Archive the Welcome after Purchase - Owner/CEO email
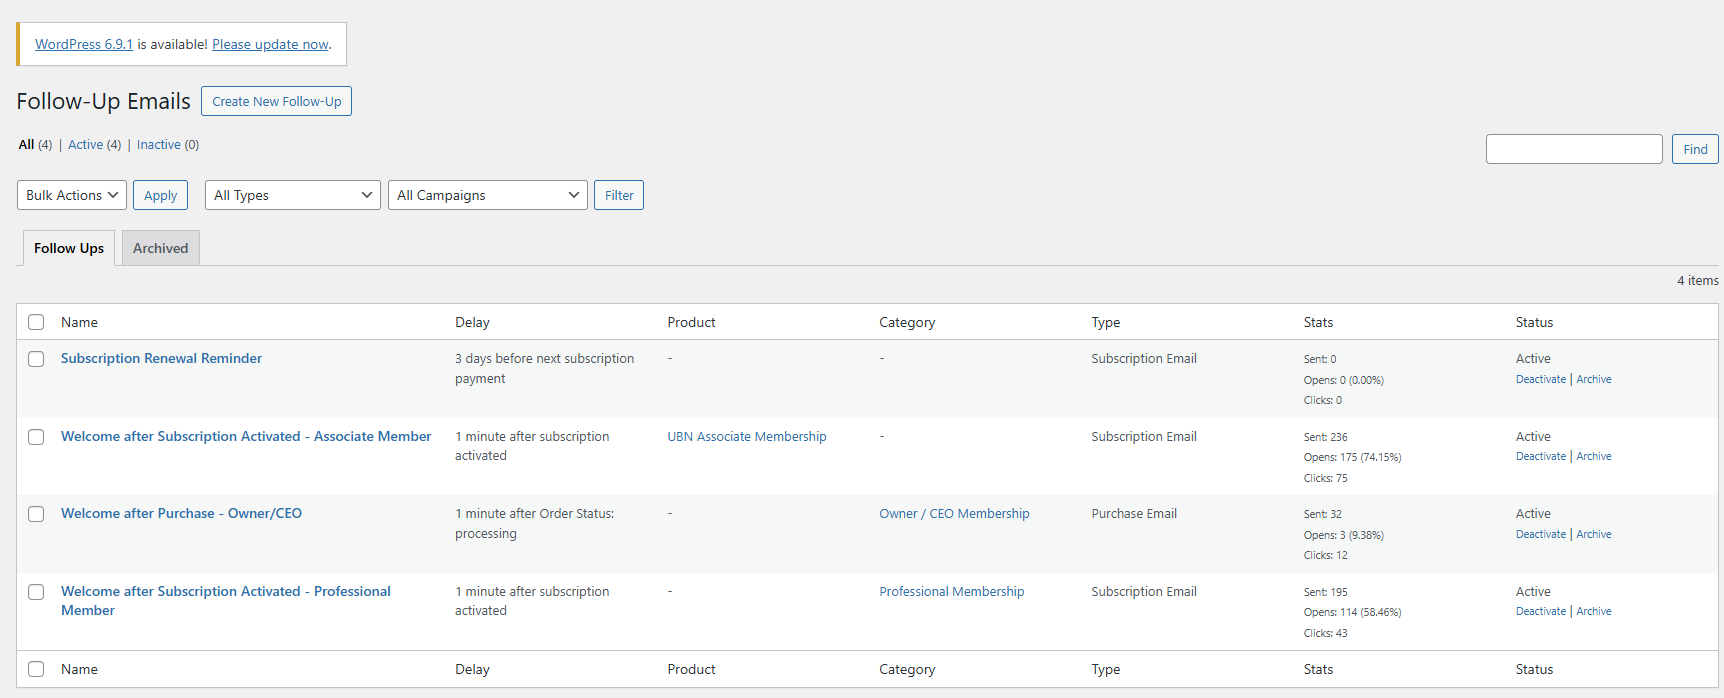The image size is (1724, 698). (1594, 534)
